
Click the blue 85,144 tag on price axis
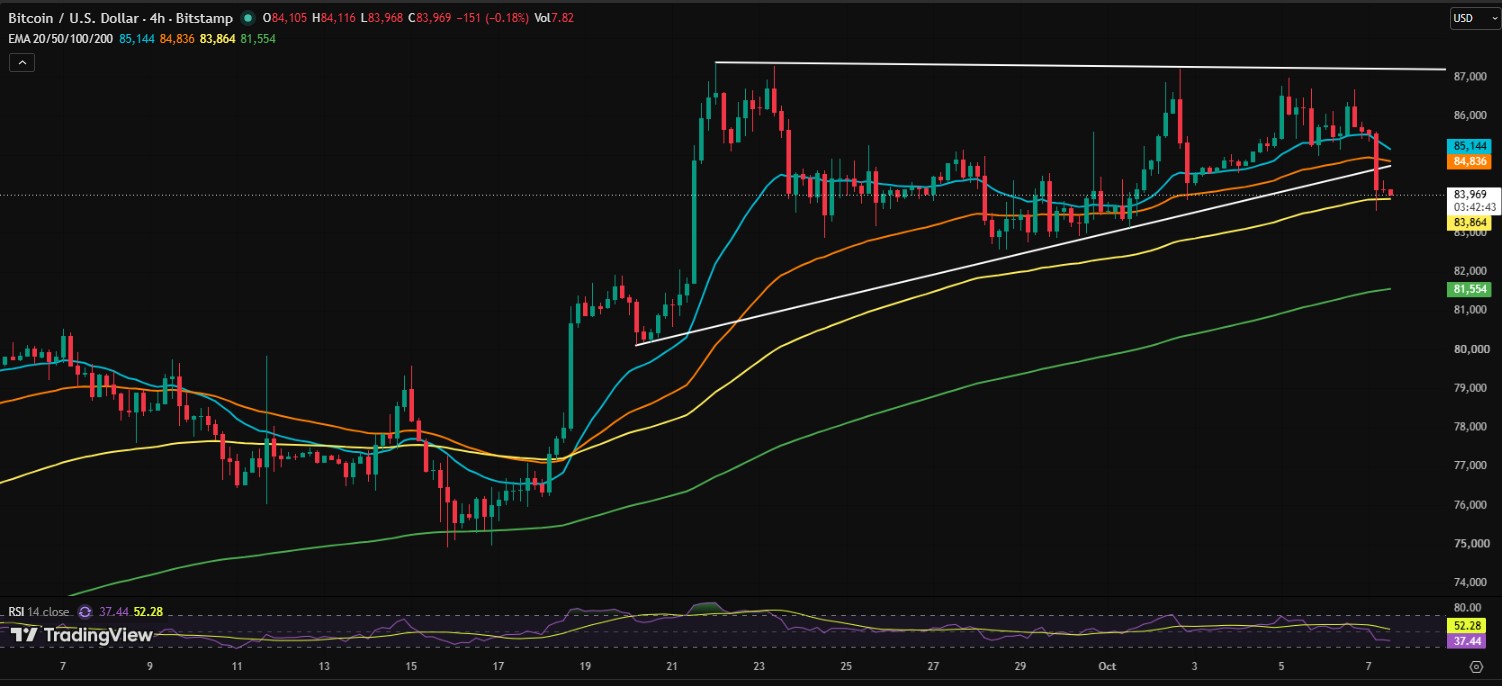[x=1468, y=146]
